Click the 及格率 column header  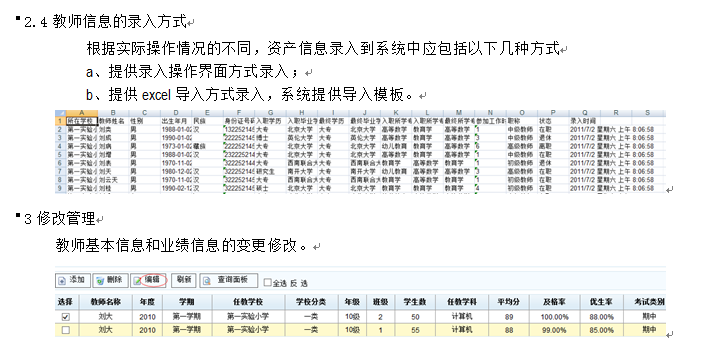[554, 302]
